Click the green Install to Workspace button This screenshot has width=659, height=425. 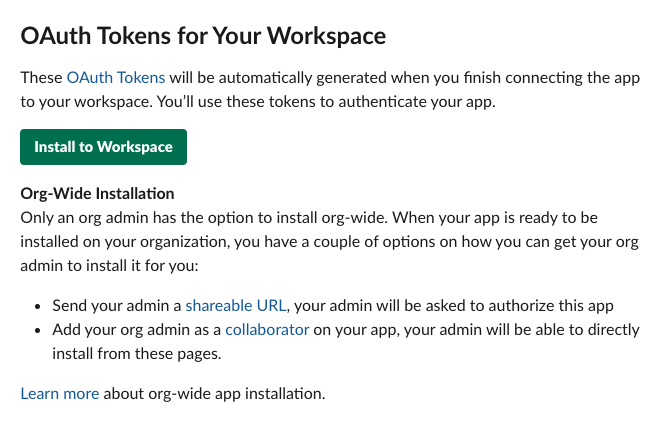(103, 147)
